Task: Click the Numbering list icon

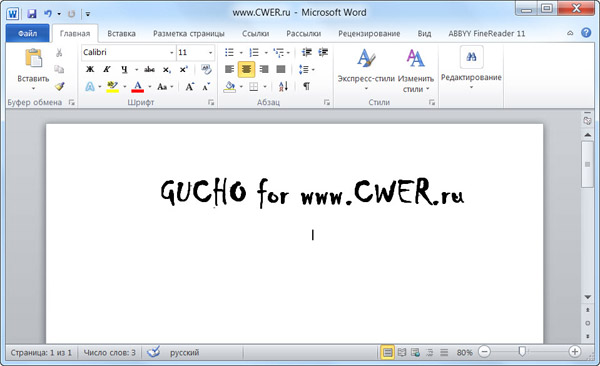Action: 254,52
